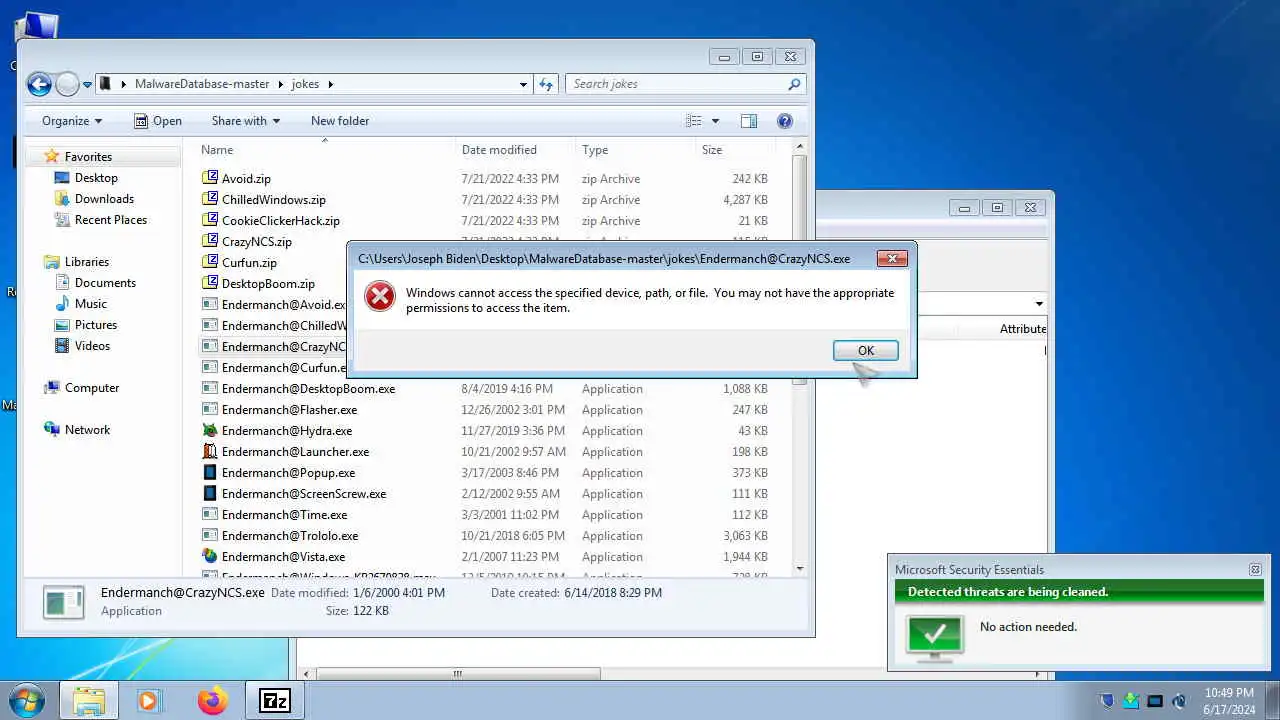This screenshot has width=1280, height=720.
Task: Select Libraries in the navigation pane
Action: click(x=86, y=262)
